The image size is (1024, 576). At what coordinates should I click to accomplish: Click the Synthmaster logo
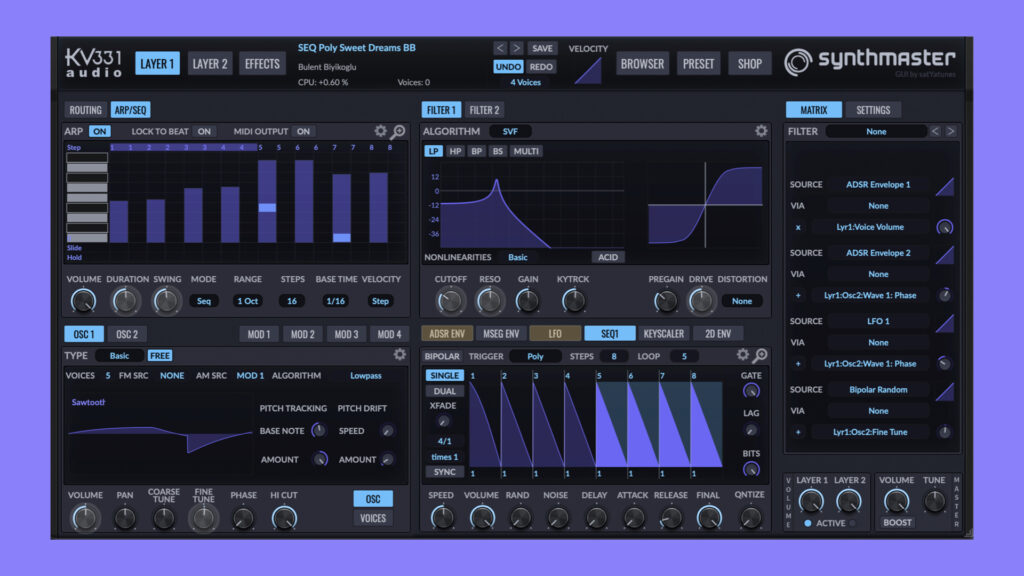click(x=869, y=61)
